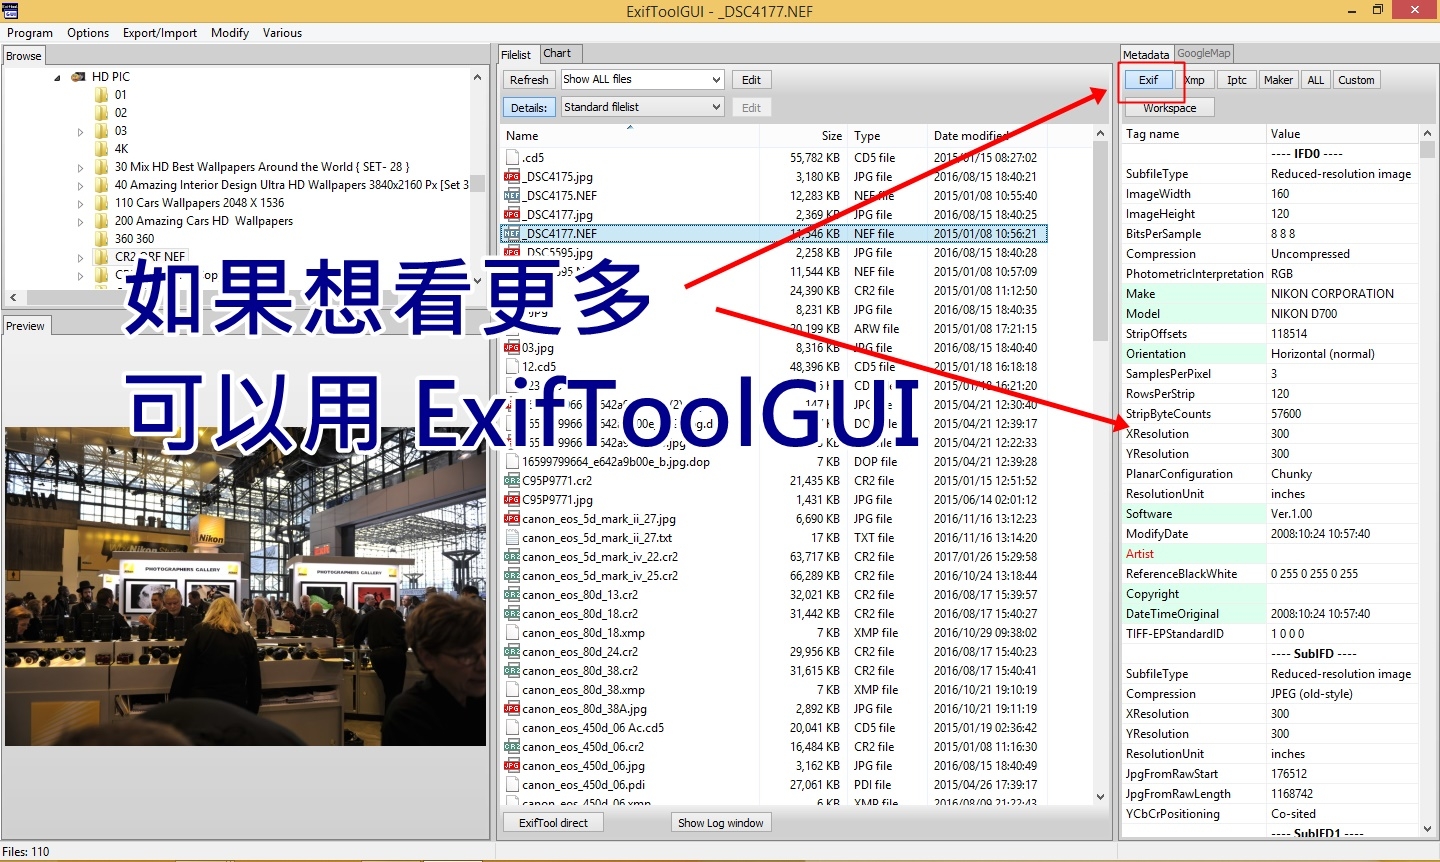Click canon_eos_5d_mark_iv_22.cr2 file icon
The image size is (1440, 862).
[x=512, y=556]
